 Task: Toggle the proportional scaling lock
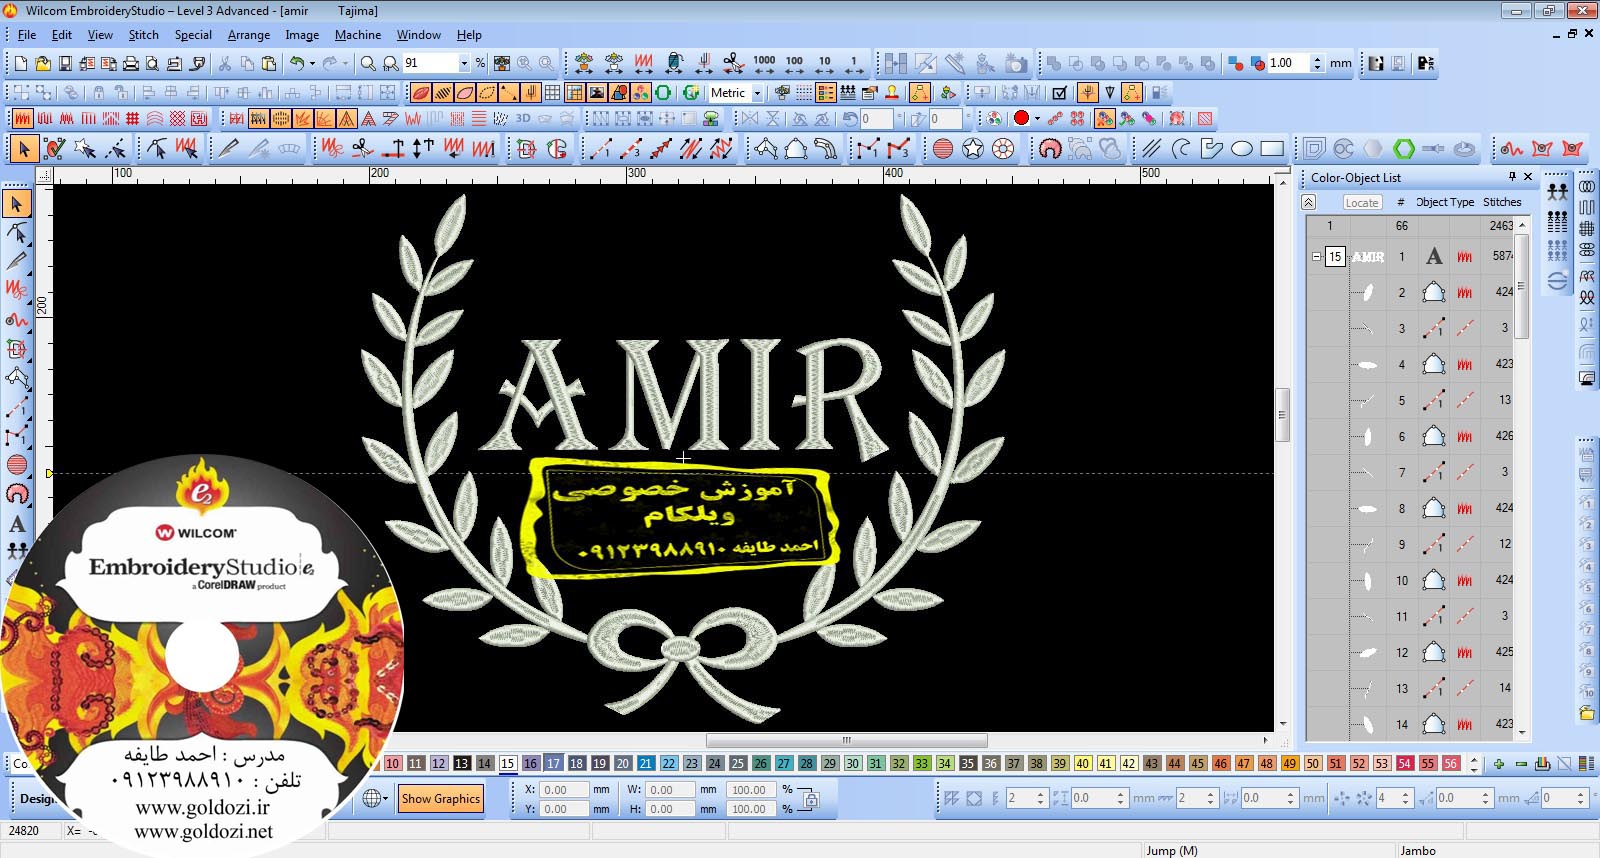810,799
